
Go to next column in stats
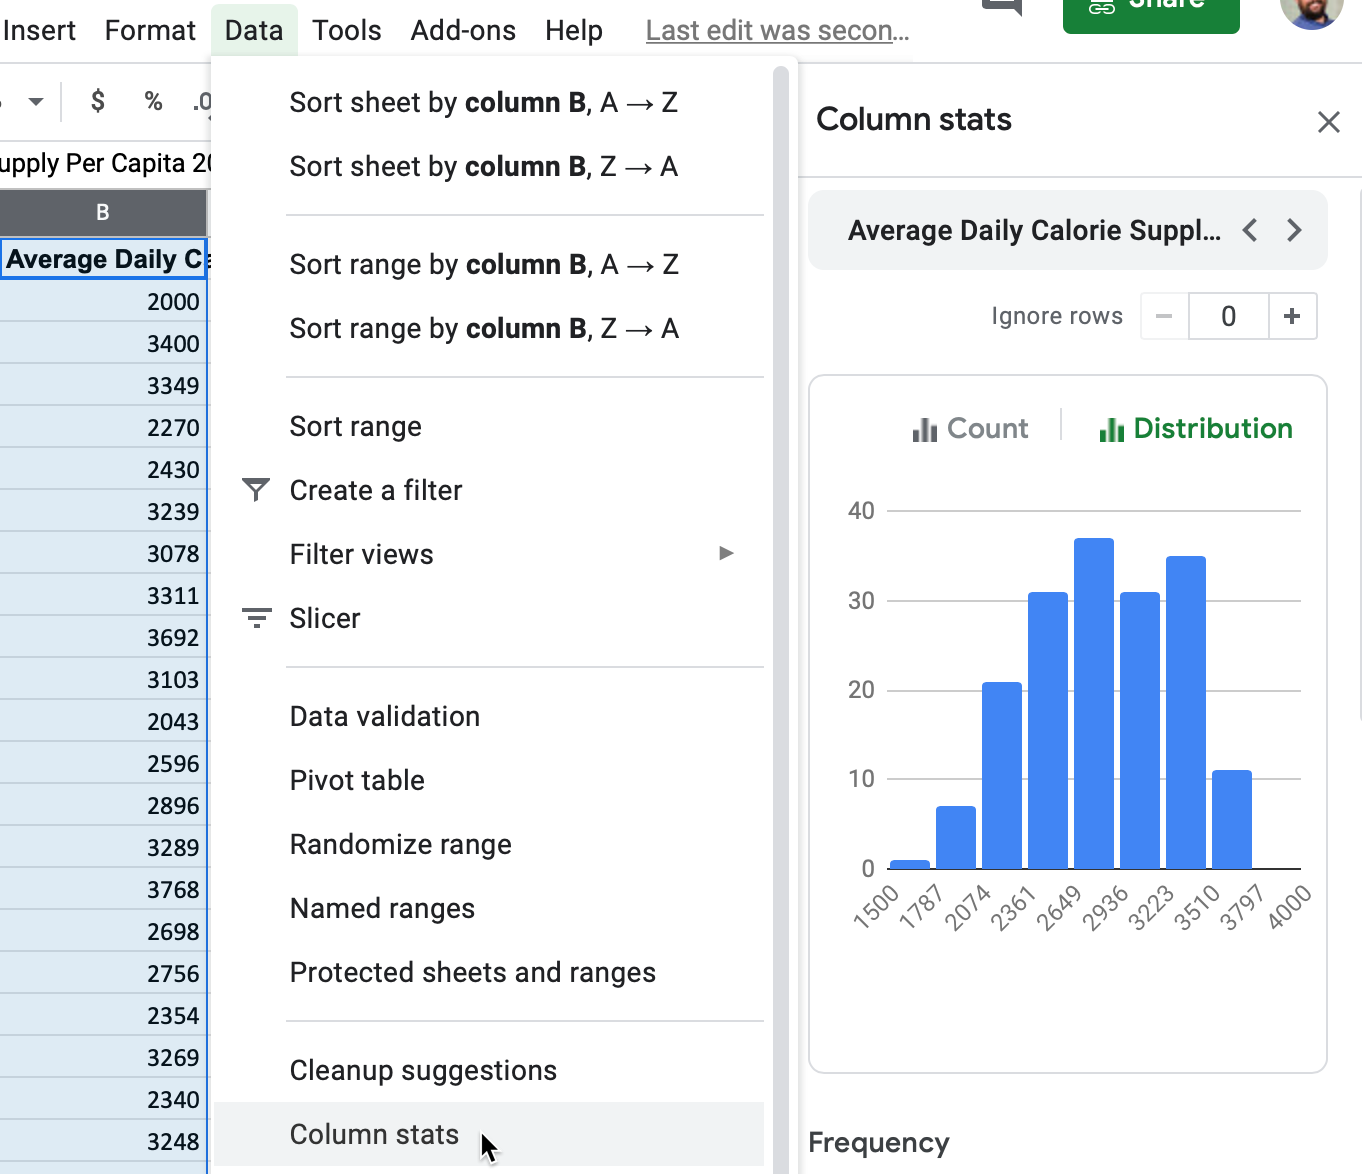pyautogui.click(x=1294, y=231)
